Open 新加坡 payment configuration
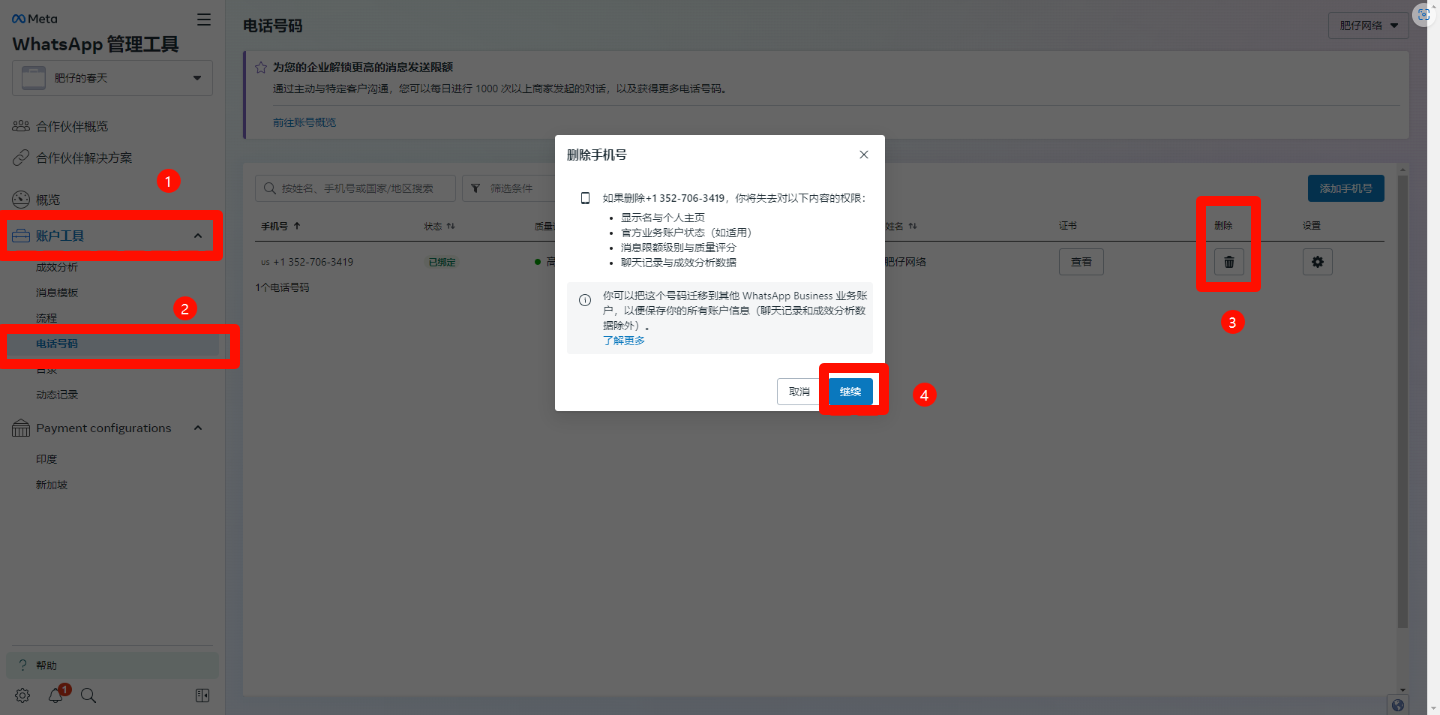The height and width of the screenshot is (715, 1440). click(52, 485)
